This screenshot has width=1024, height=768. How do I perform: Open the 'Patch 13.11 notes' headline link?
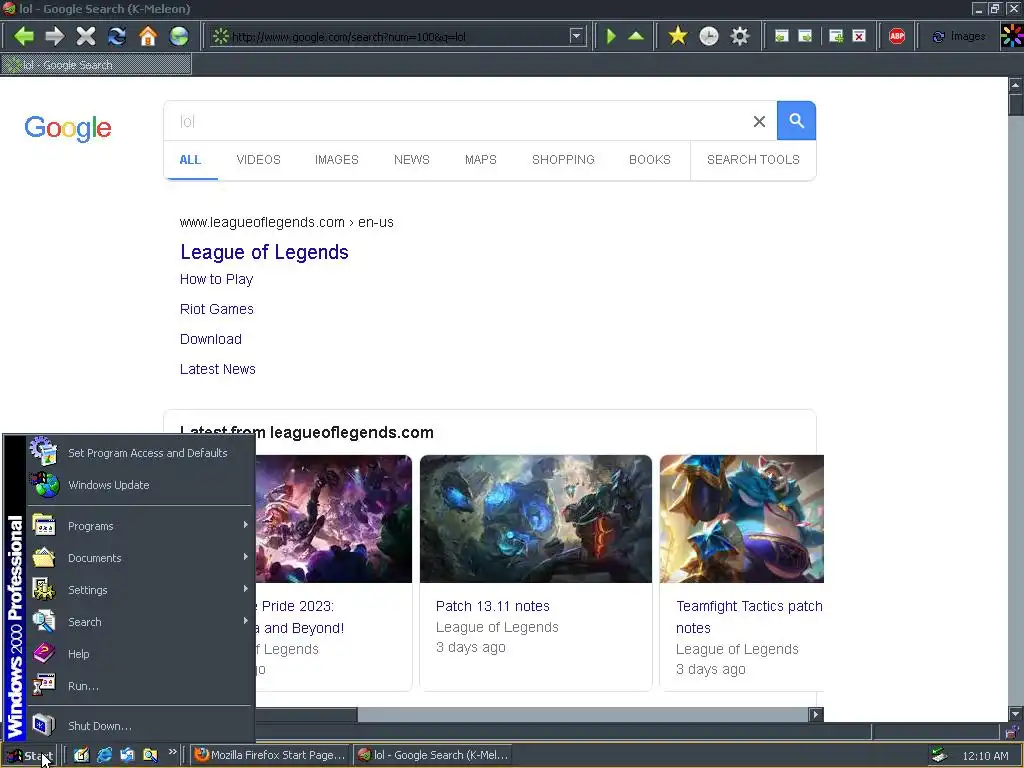point(492,606)
